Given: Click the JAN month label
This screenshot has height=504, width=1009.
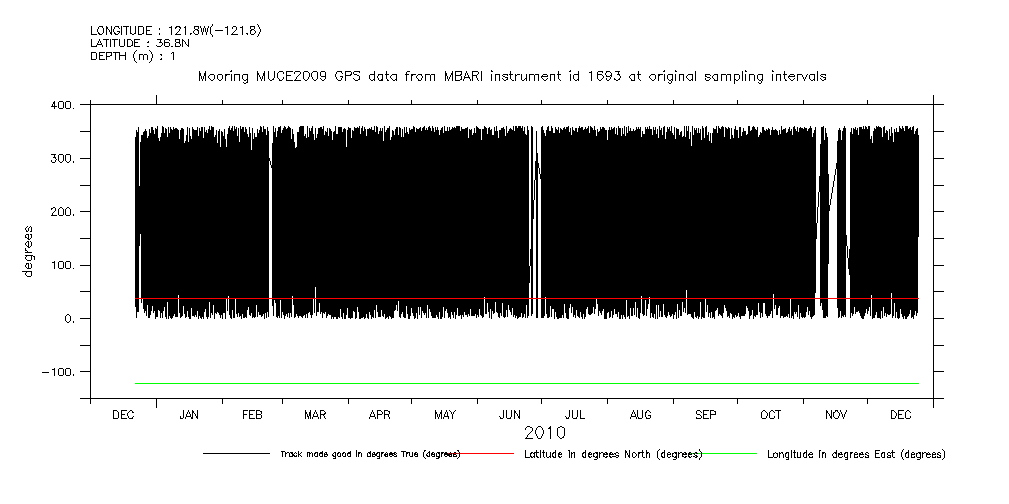Looking at the screenshot, I should tap(188, 415).
